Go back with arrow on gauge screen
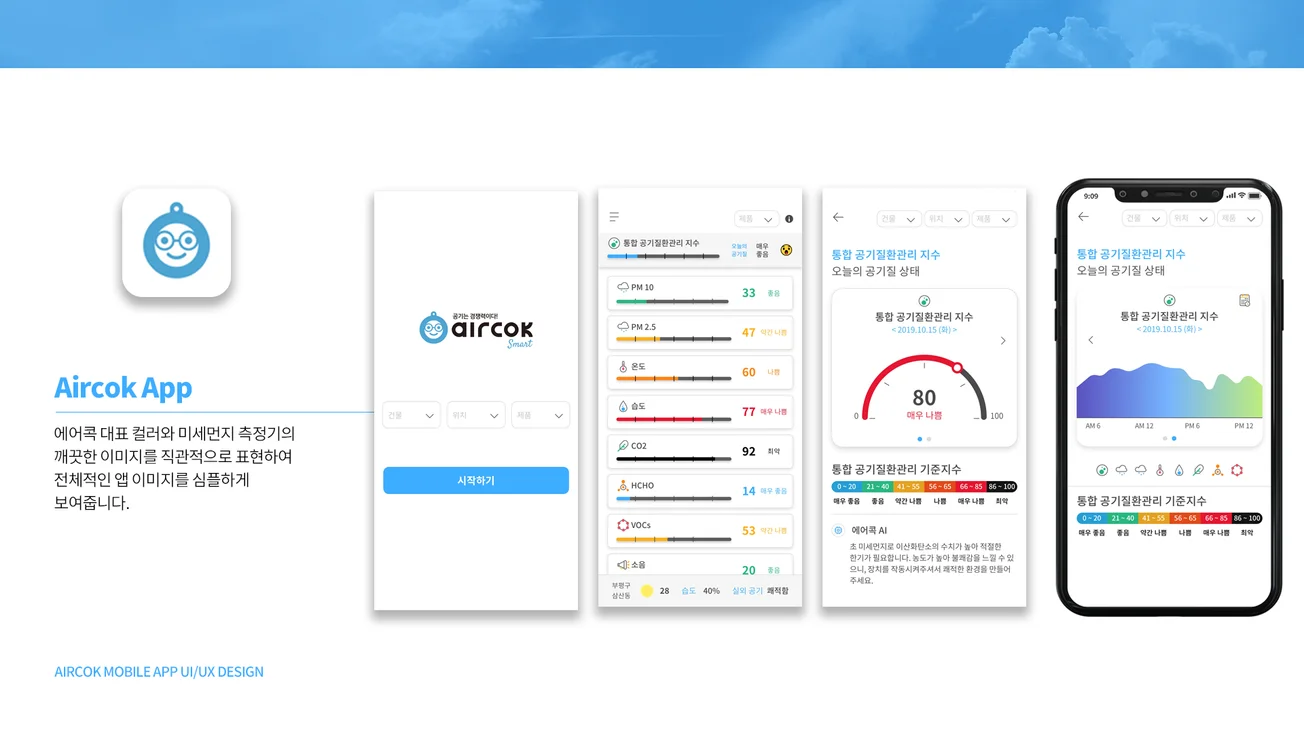 (x=838, y=217)
